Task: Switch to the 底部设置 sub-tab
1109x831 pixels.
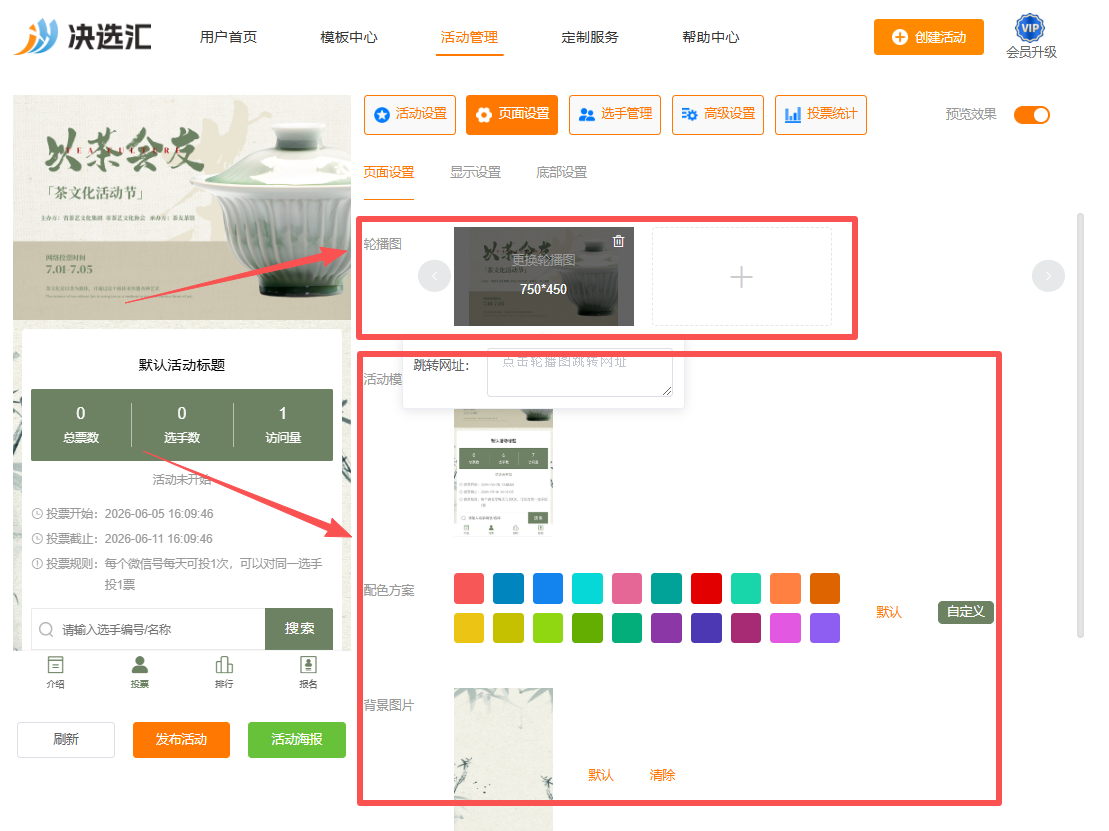Action: [x=562, y=172]
